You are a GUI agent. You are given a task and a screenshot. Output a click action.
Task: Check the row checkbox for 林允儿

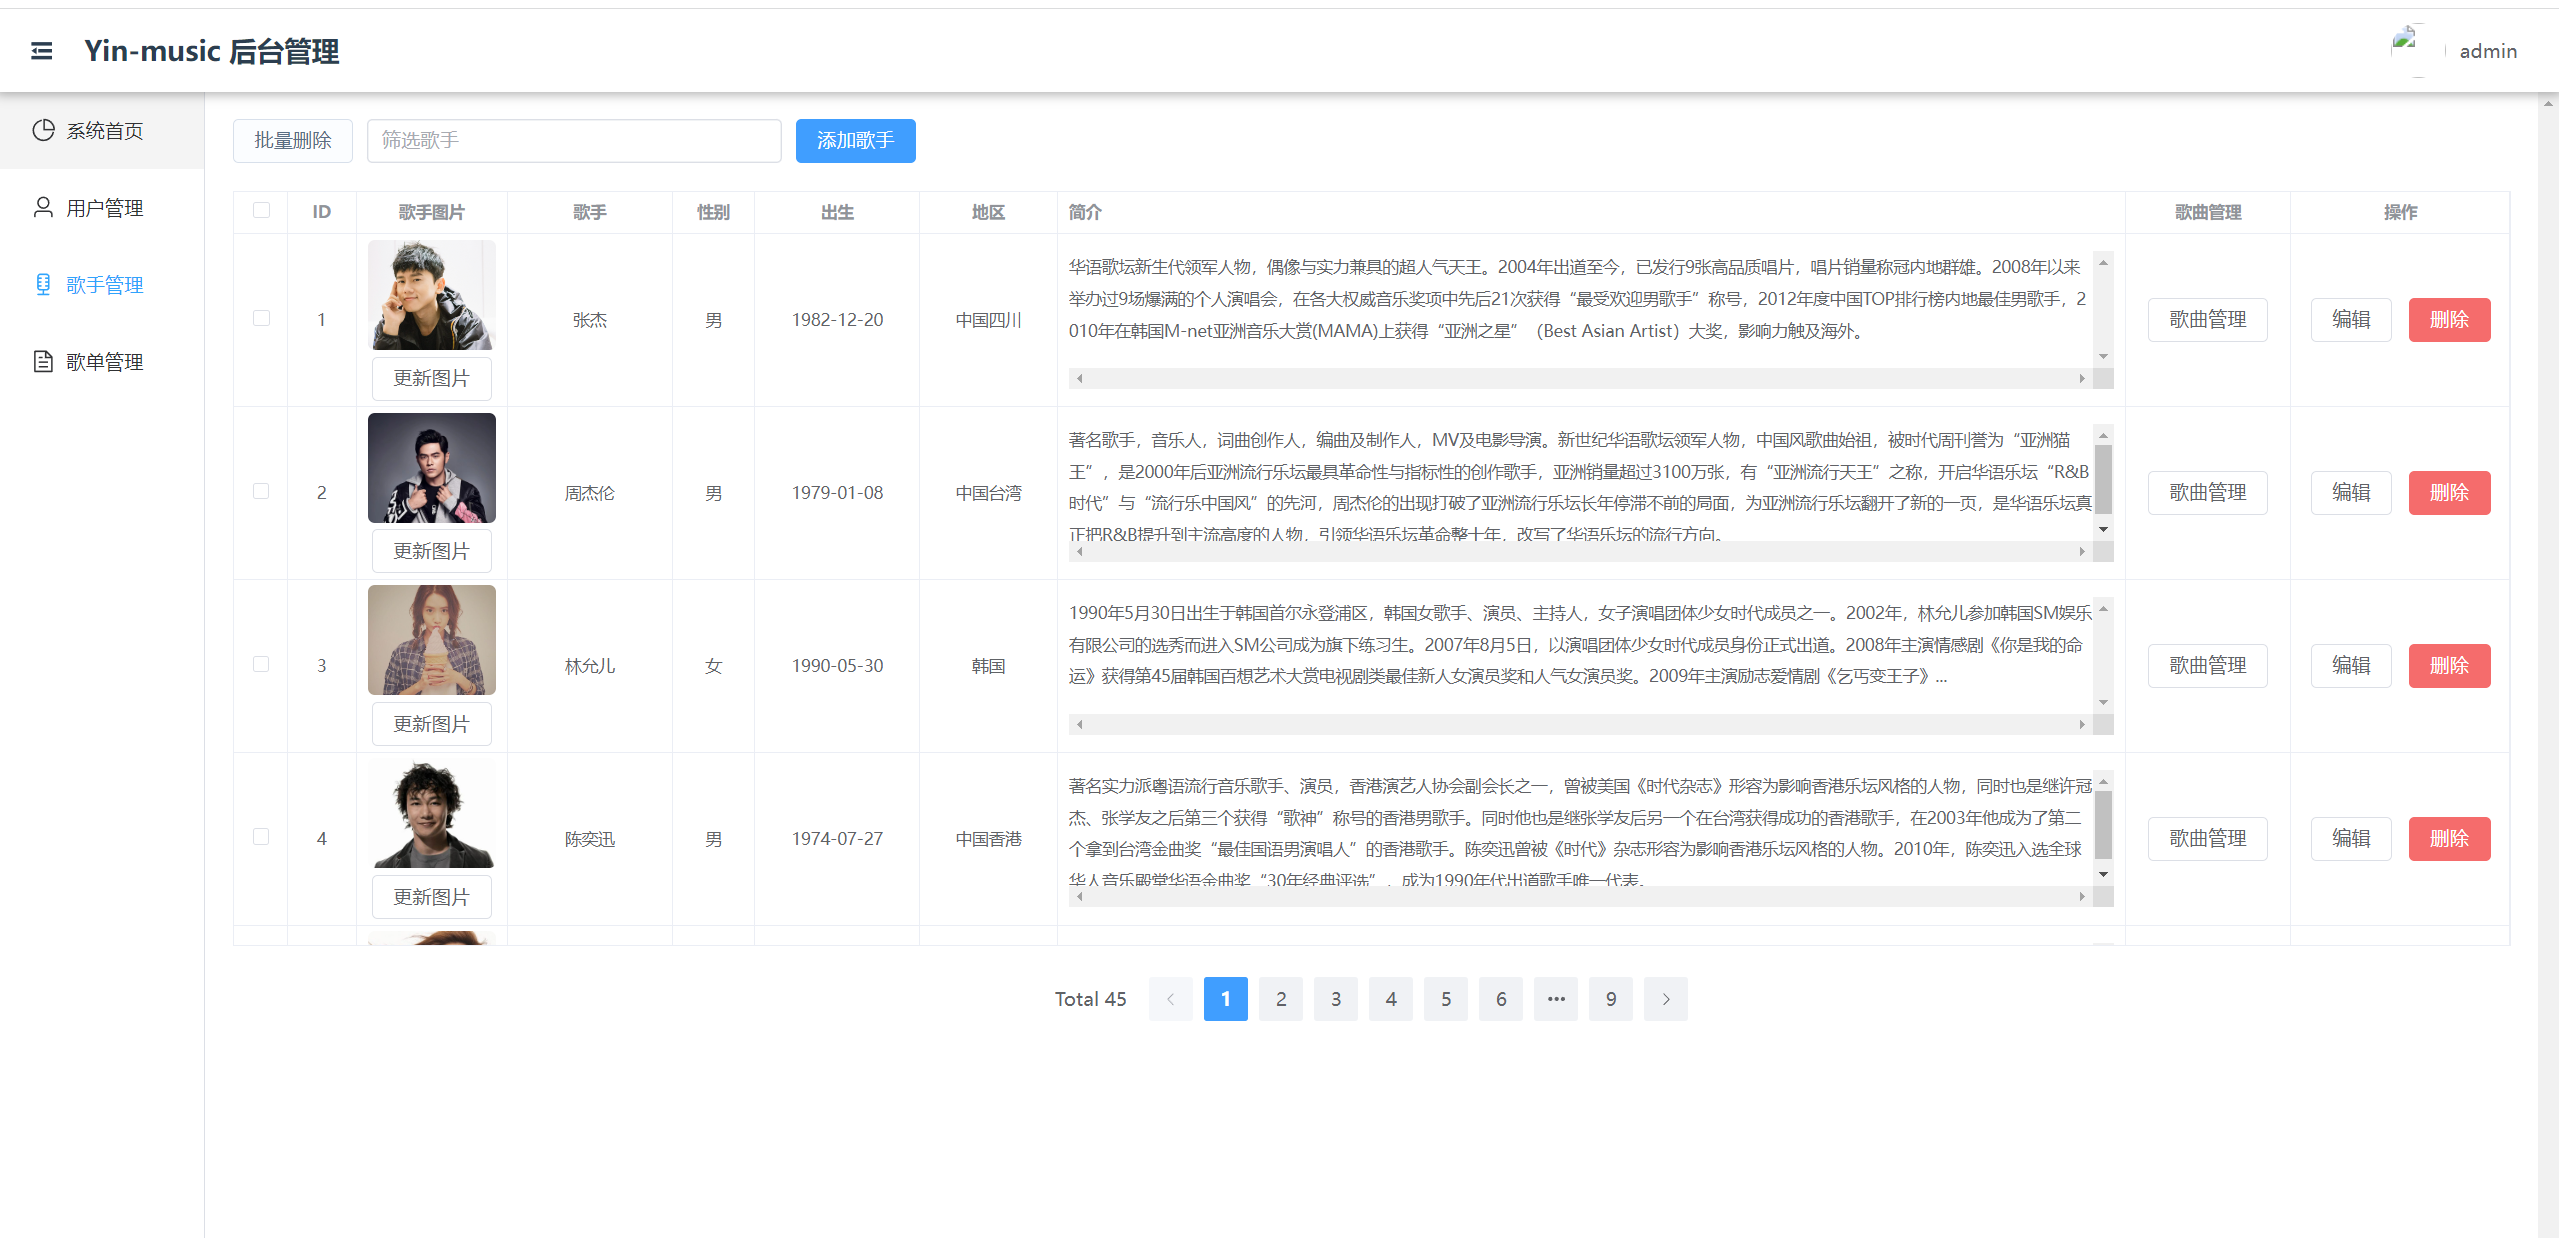(261, 664)
